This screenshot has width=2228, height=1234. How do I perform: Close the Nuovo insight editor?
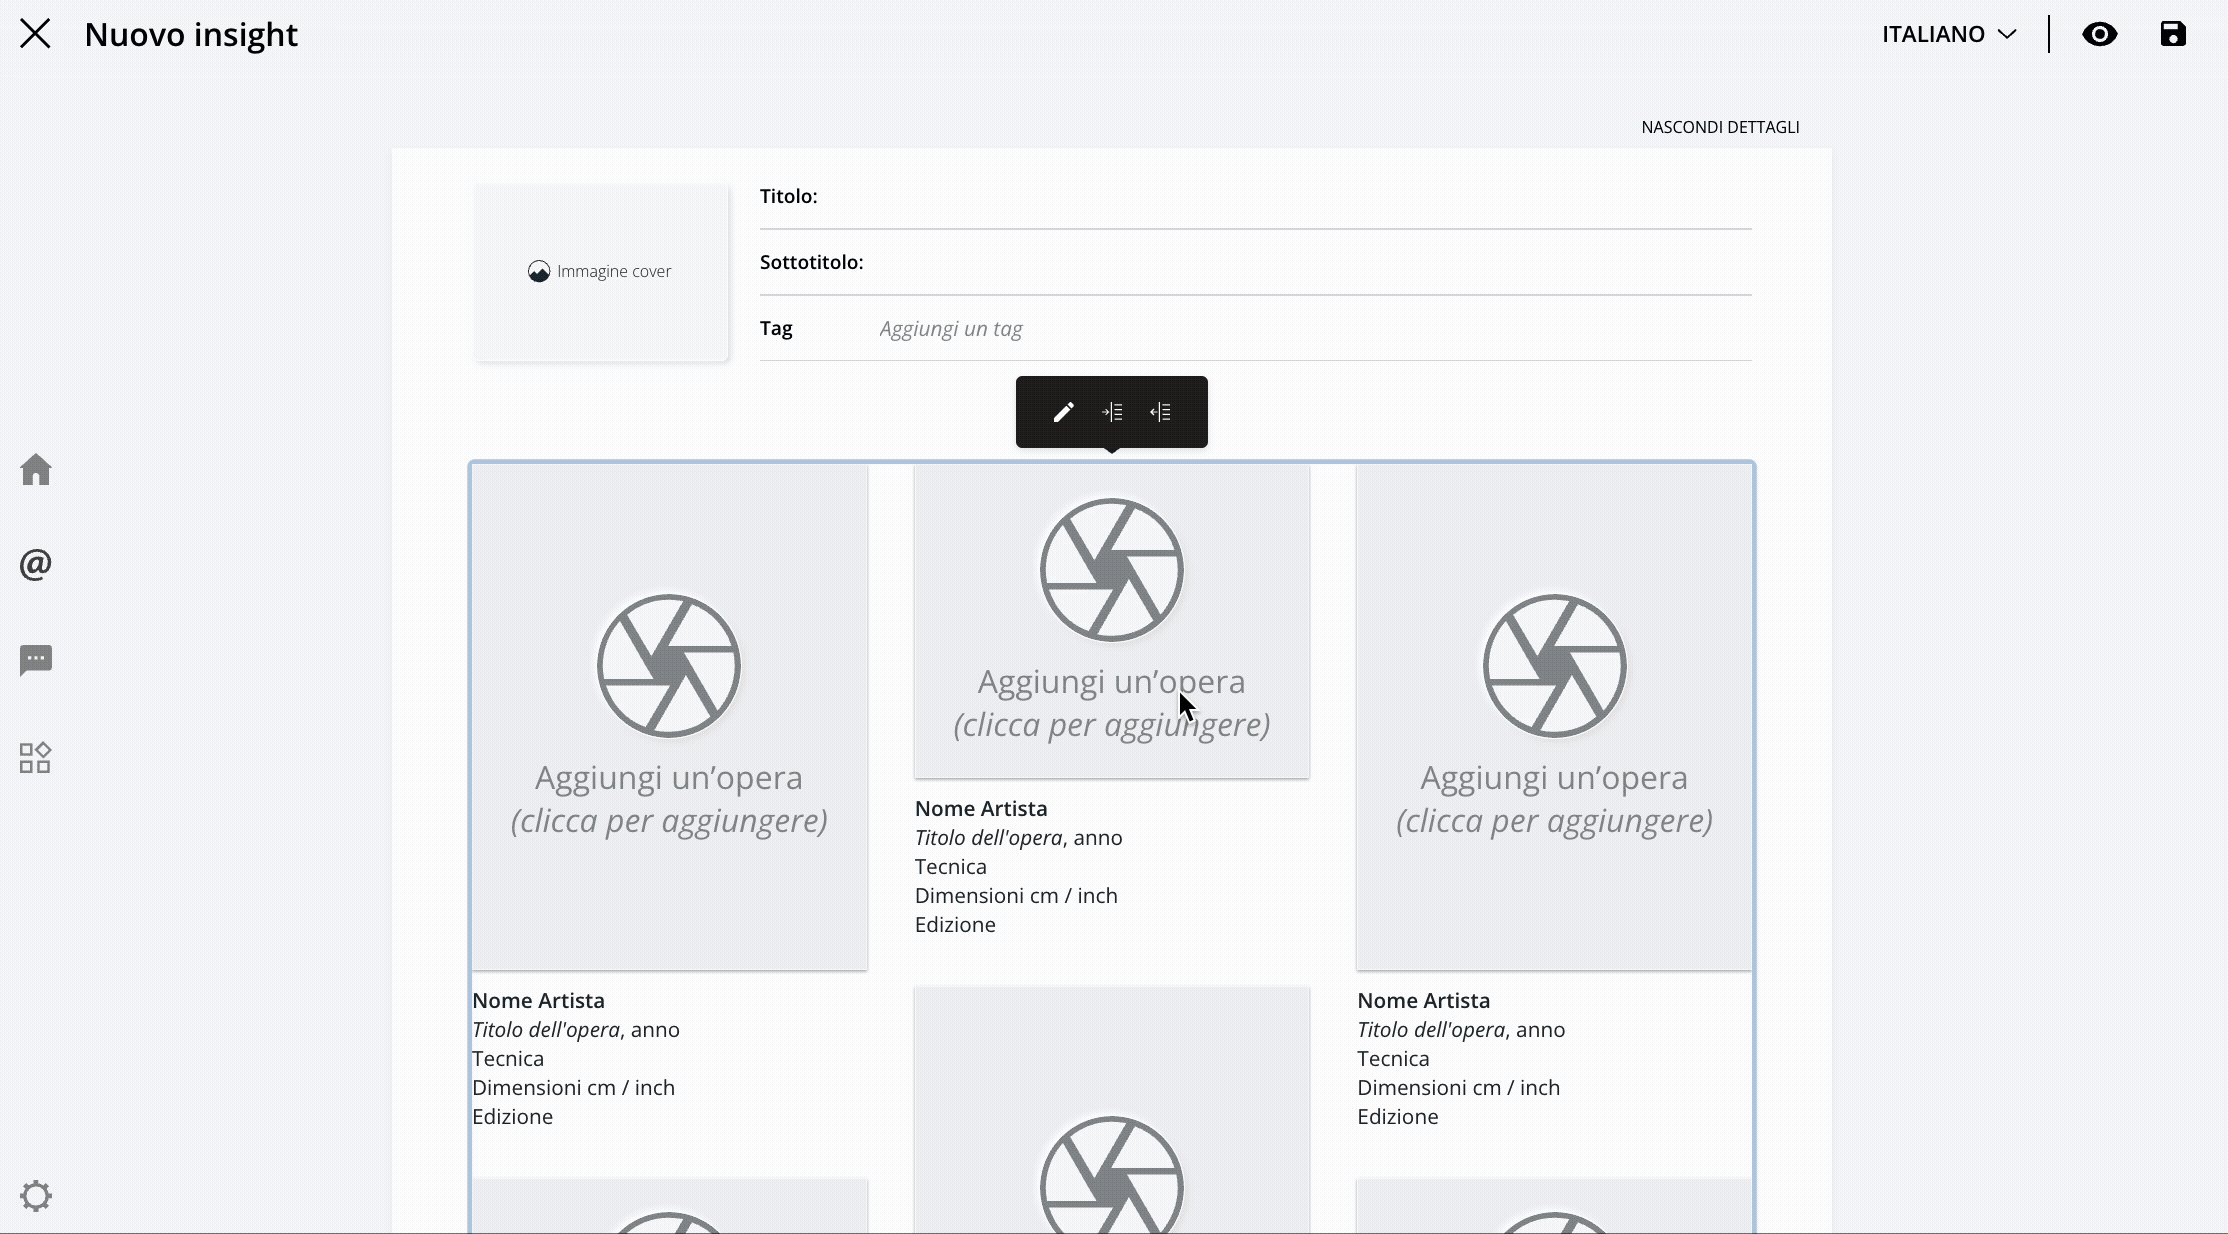point(35,34)
